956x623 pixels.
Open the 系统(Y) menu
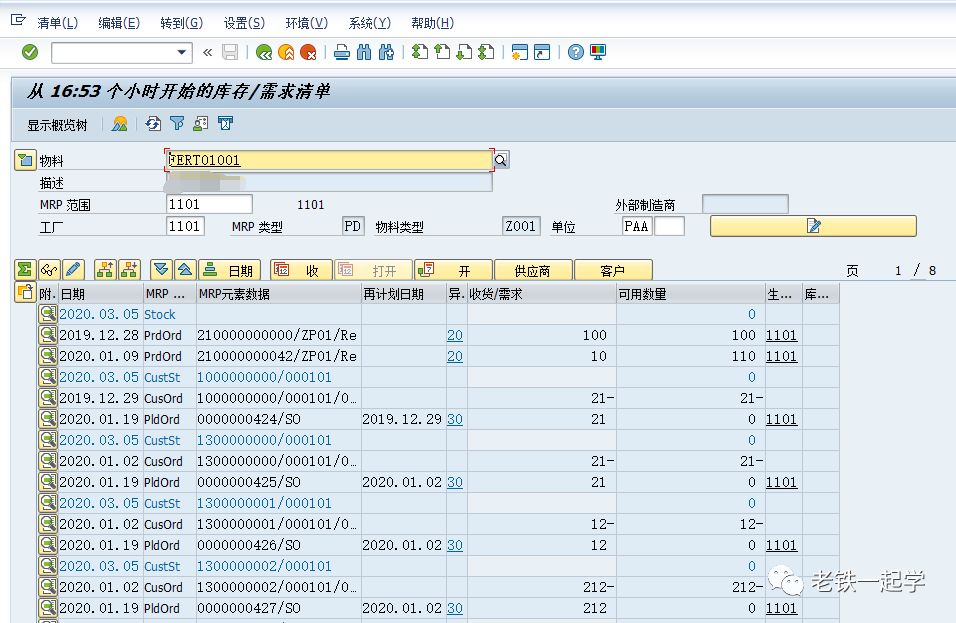(369, 23)
